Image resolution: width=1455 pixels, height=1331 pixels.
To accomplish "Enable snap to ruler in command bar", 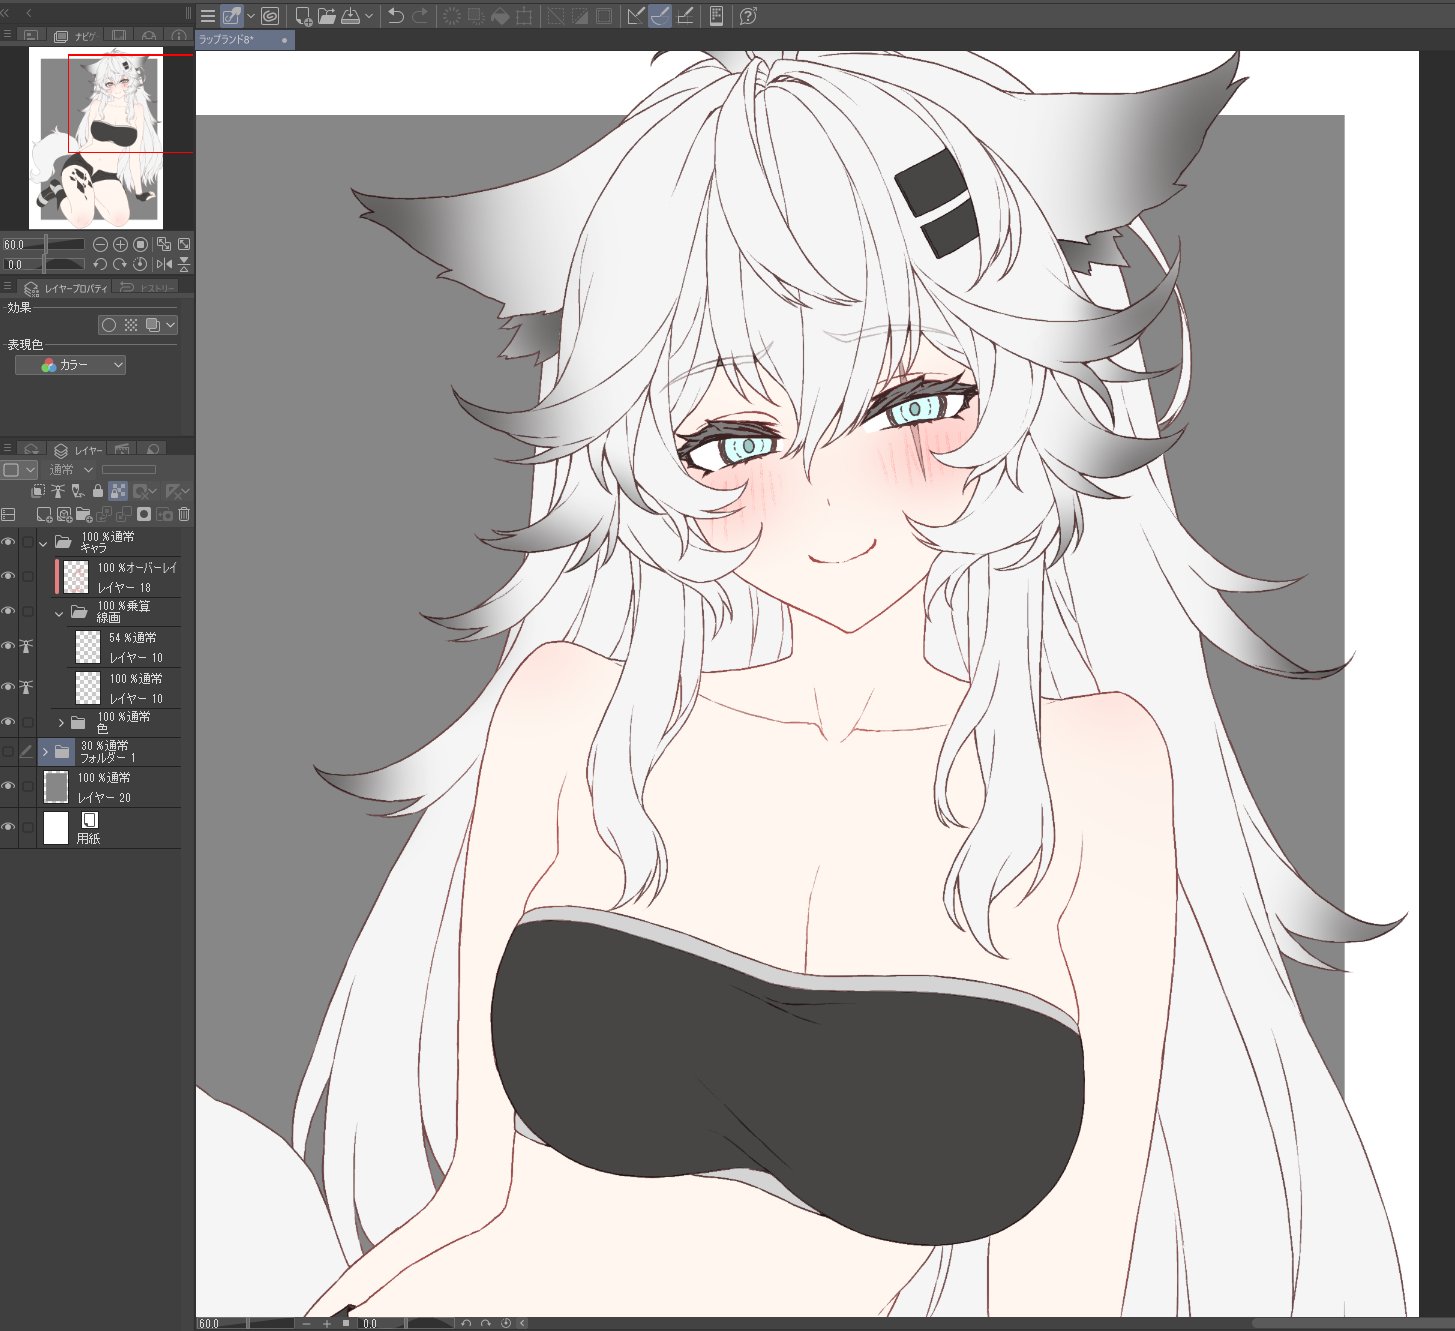I will (635, 16).
